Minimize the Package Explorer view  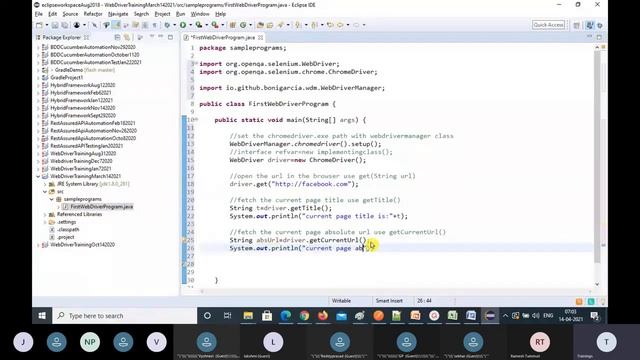tap(161, 37)
